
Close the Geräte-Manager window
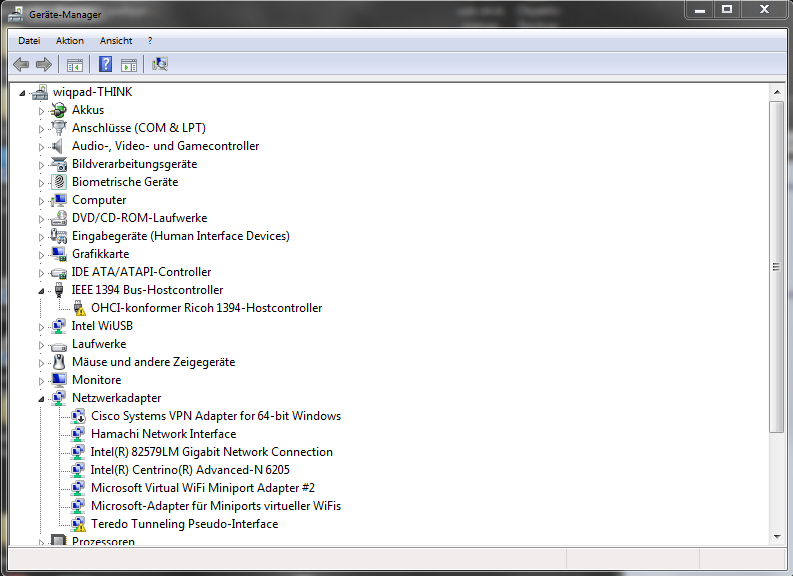(764, 10)
